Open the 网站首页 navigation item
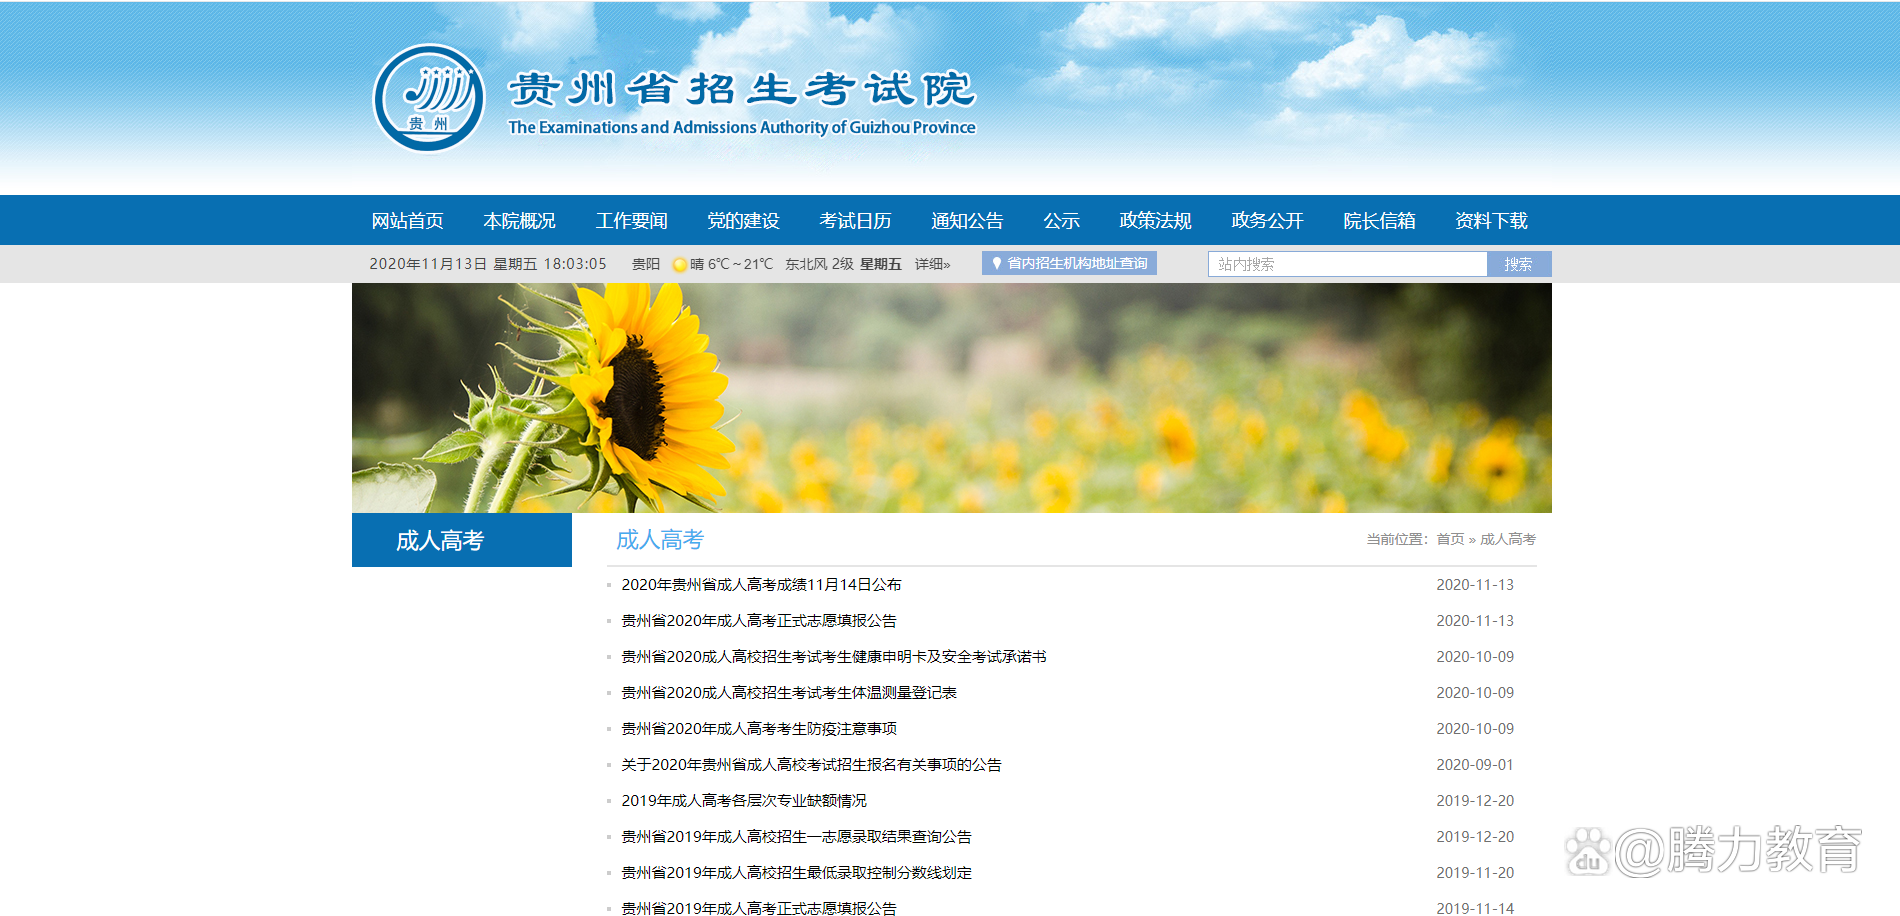 pyautogui.click(x=407, y=220)
